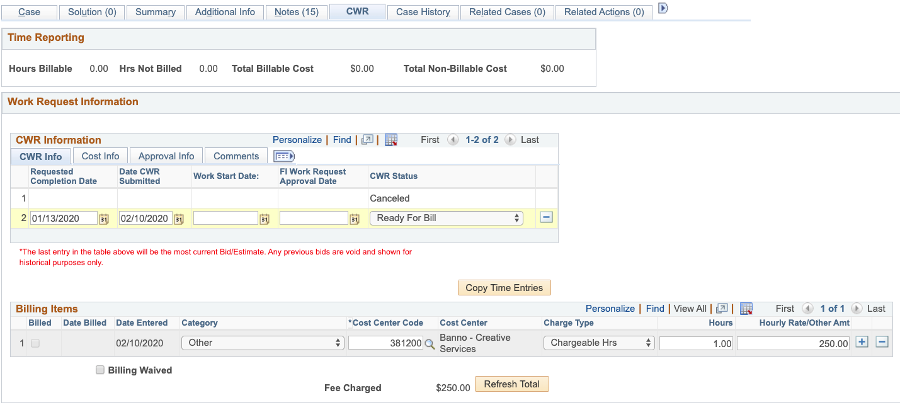The height and width of the screenshot is (406, 902).
Task: Open calendar picker for Work Start Date
Action: pyautogui.click(x=265, y=218)
